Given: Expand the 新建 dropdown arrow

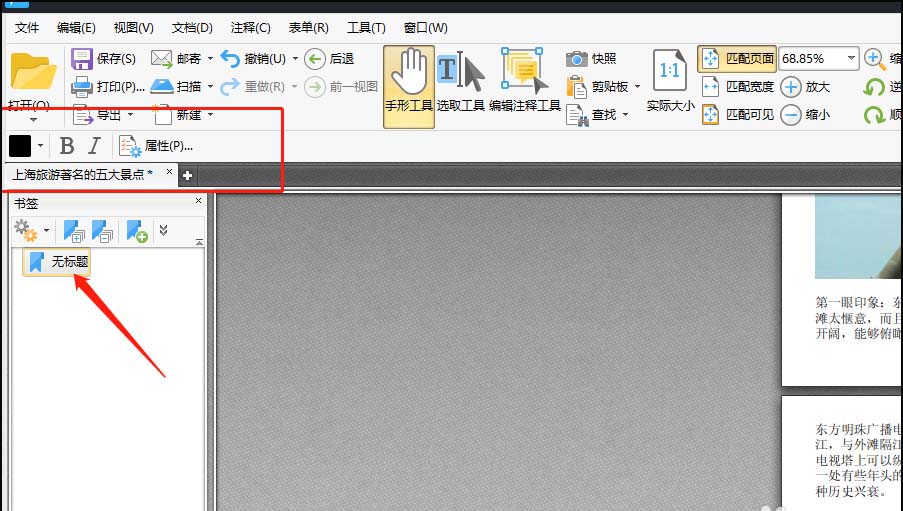Looking at the screenshot, I should pos(210,115).
